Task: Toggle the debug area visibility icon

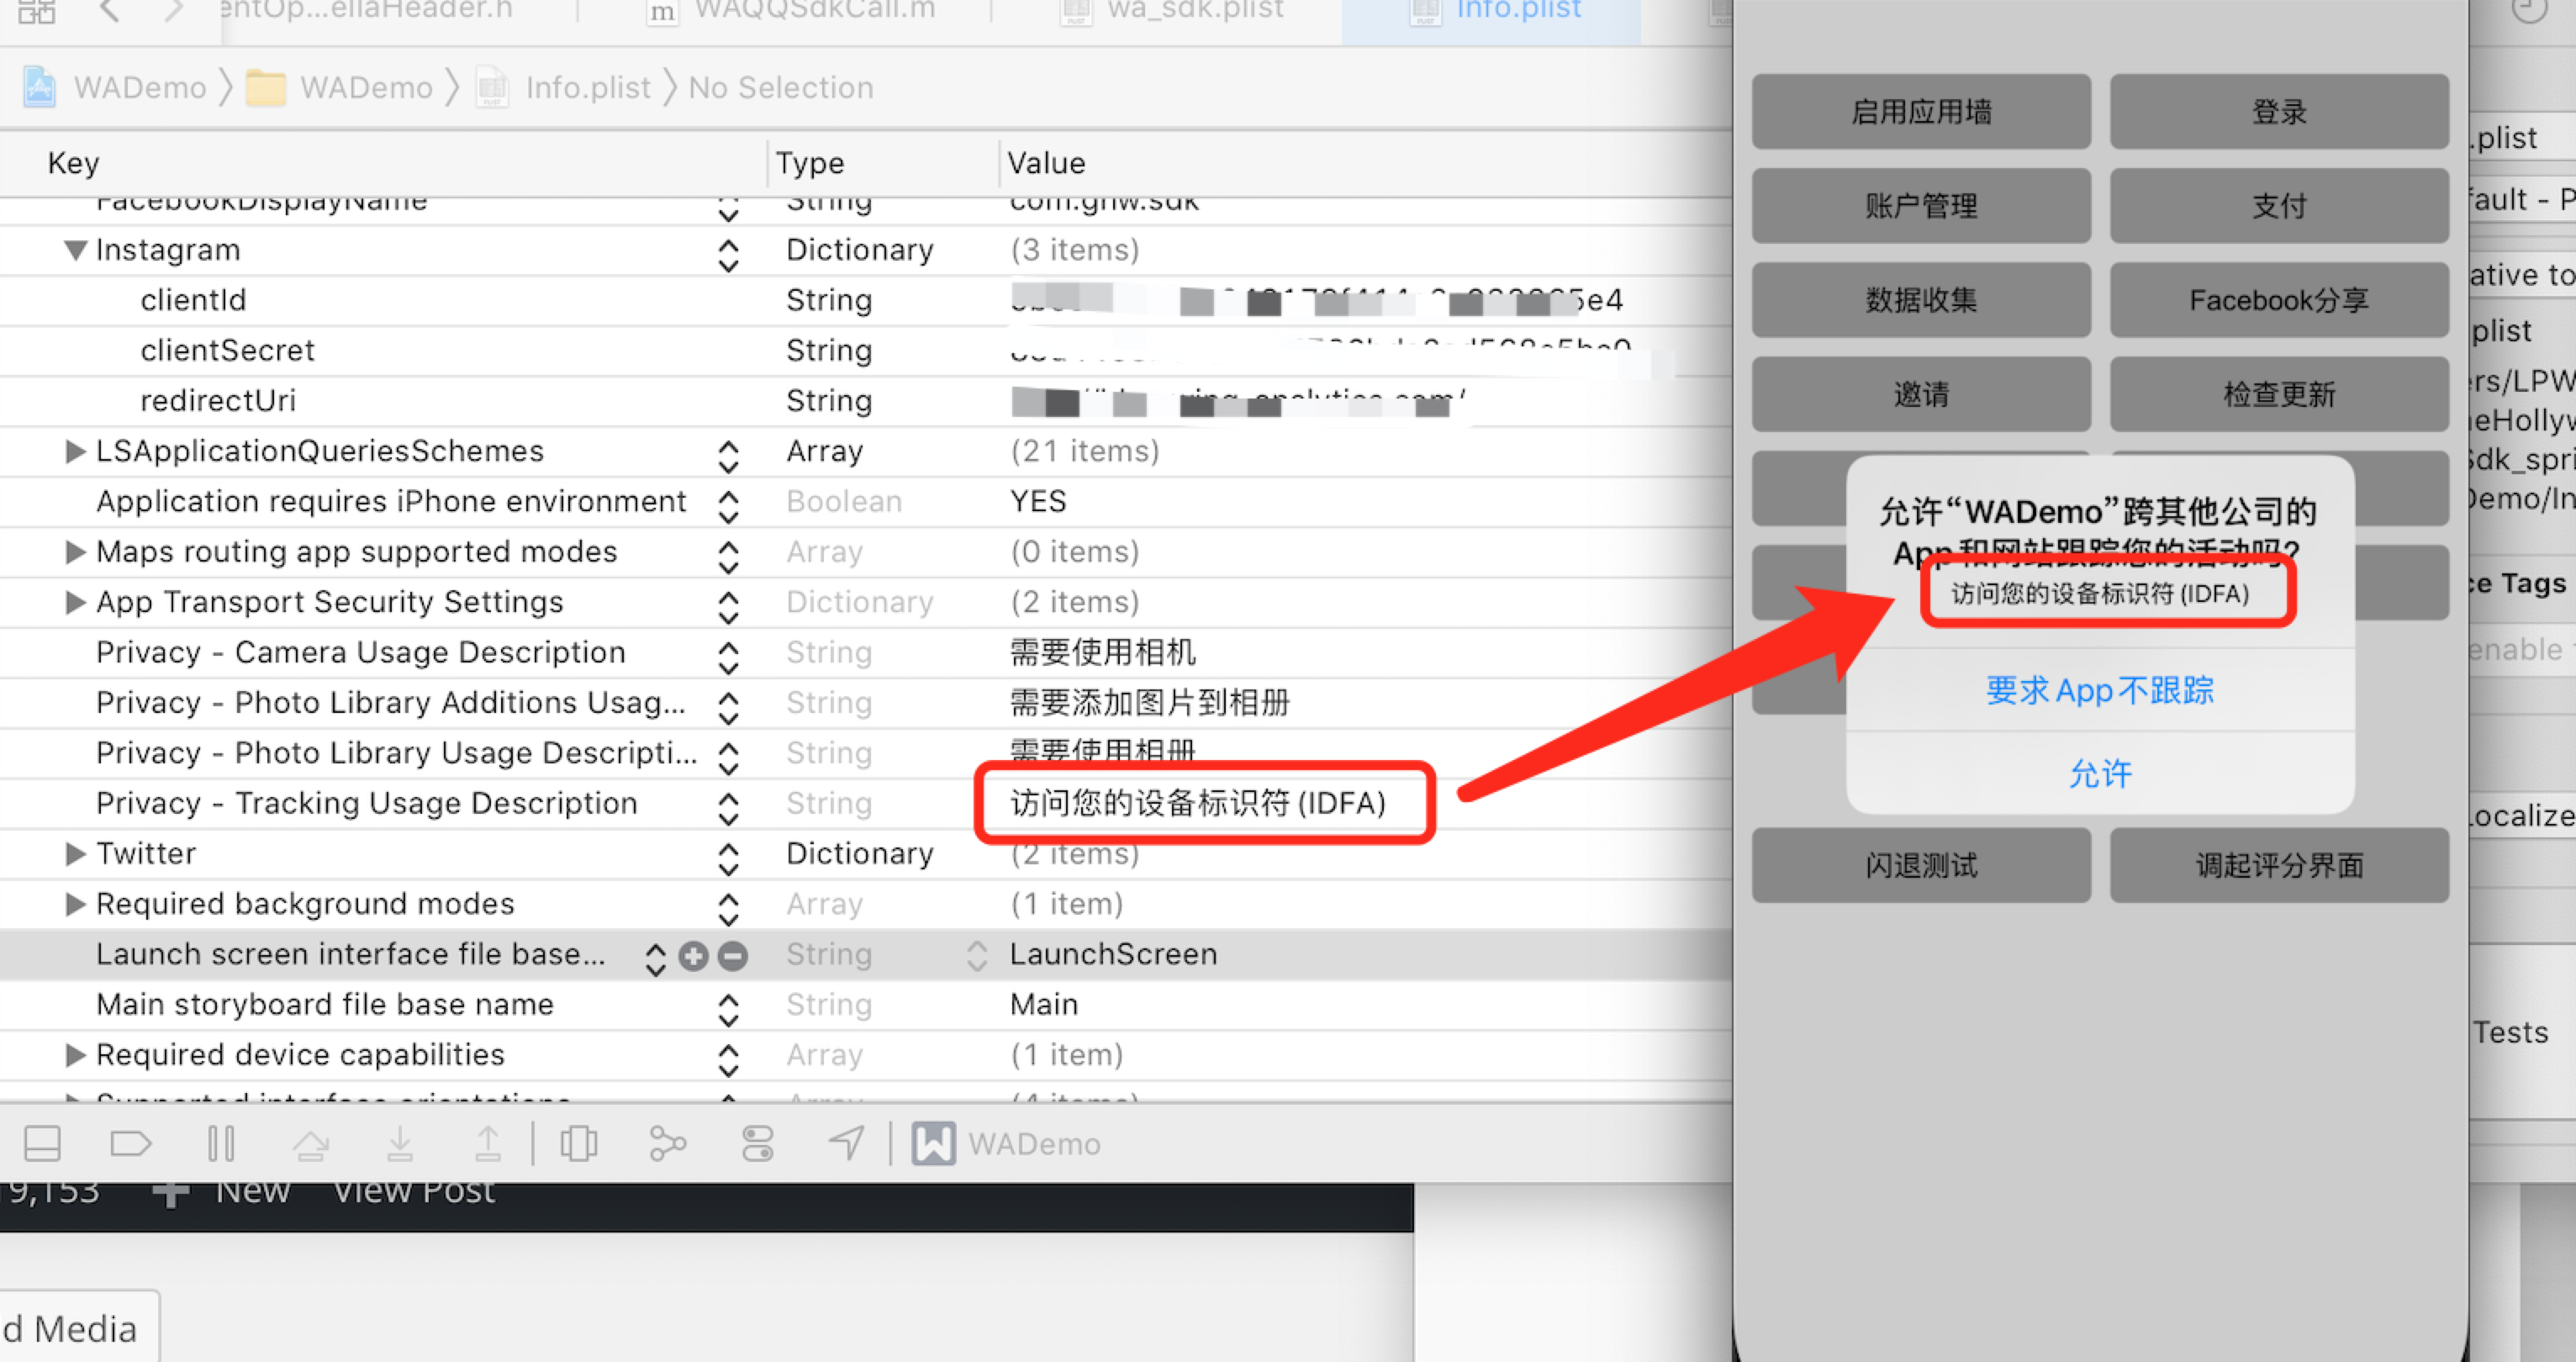Action: (42, 1143)
